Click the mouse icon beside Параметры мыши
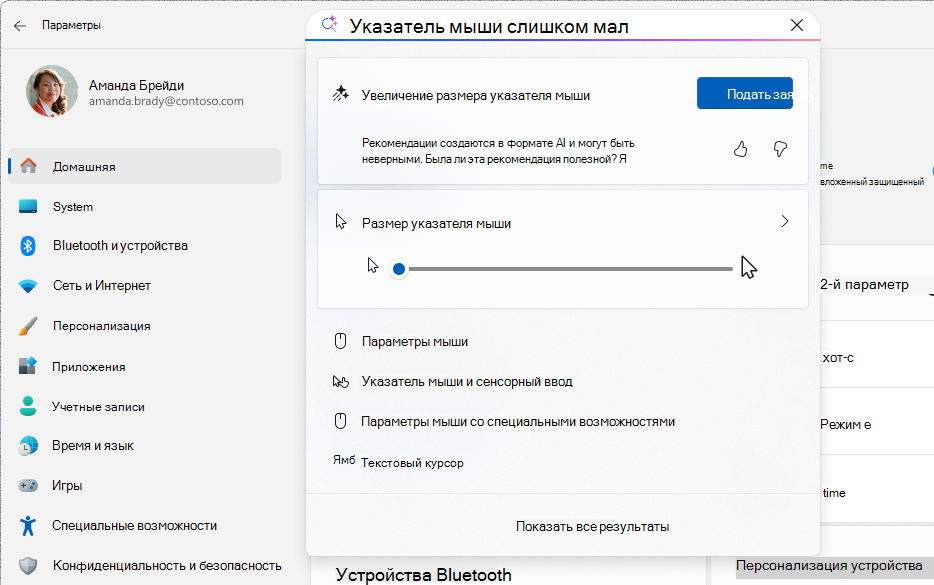Image resolution: width=934 pixels, height=585 pixels. pos(340,341)
